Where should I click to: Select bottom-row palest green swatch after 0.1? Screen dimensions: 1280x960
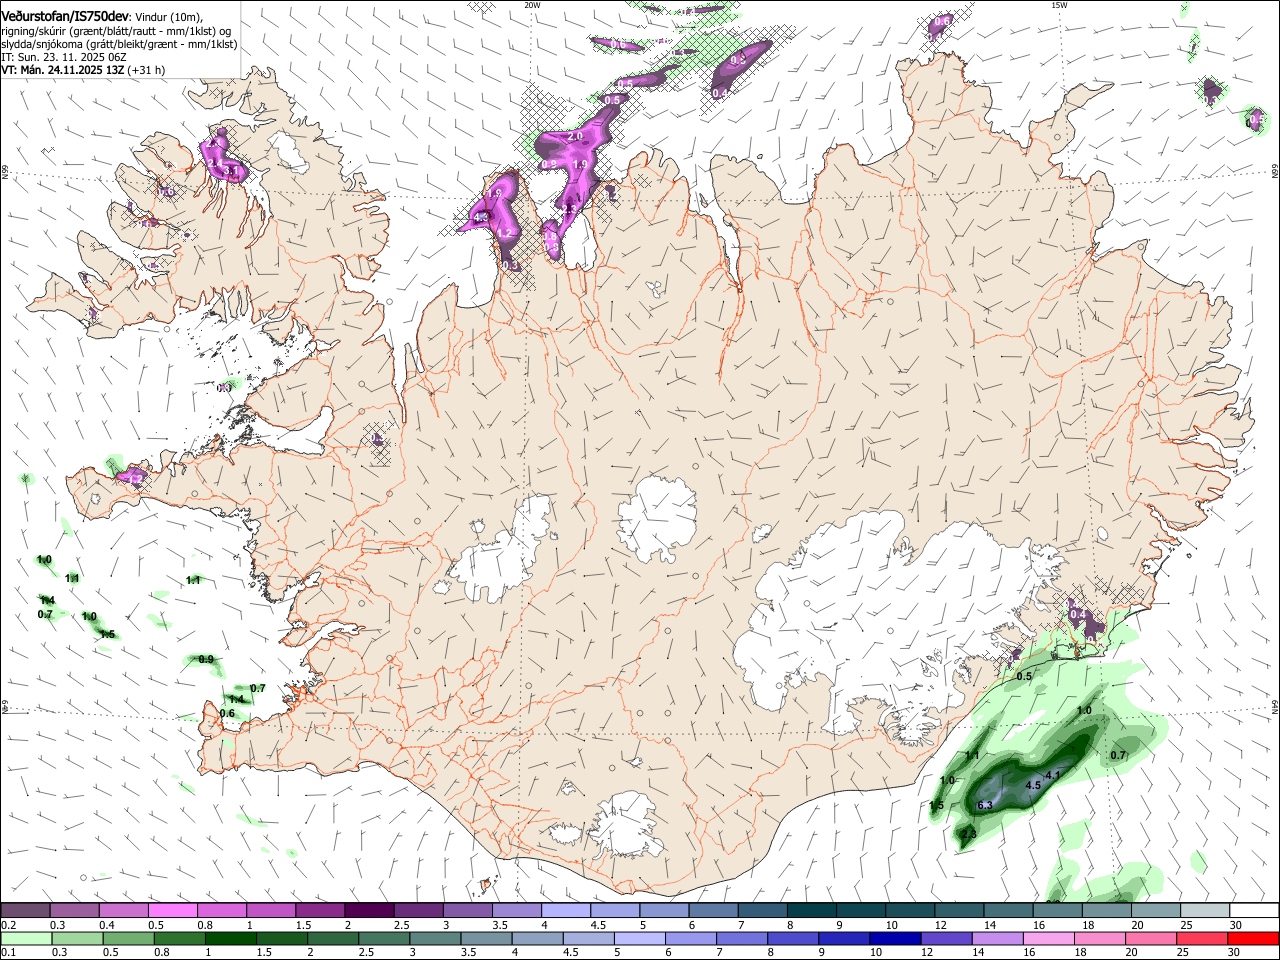coord(26,938)
